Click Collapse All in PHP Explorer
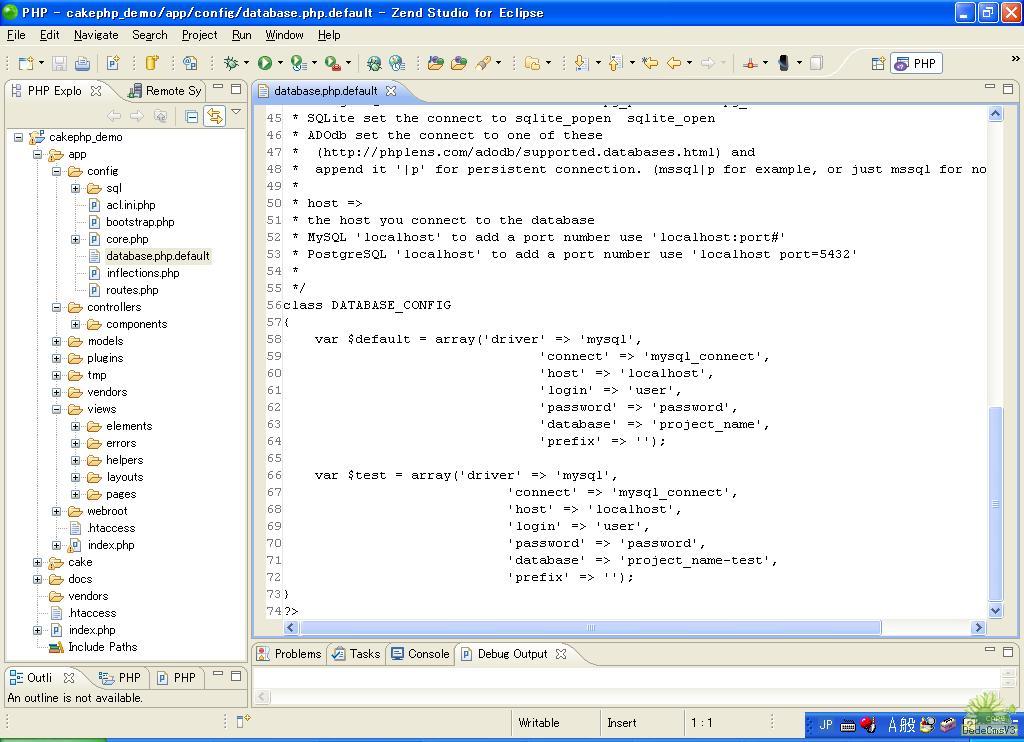The image size is (1024, 742). click(191, 116)
